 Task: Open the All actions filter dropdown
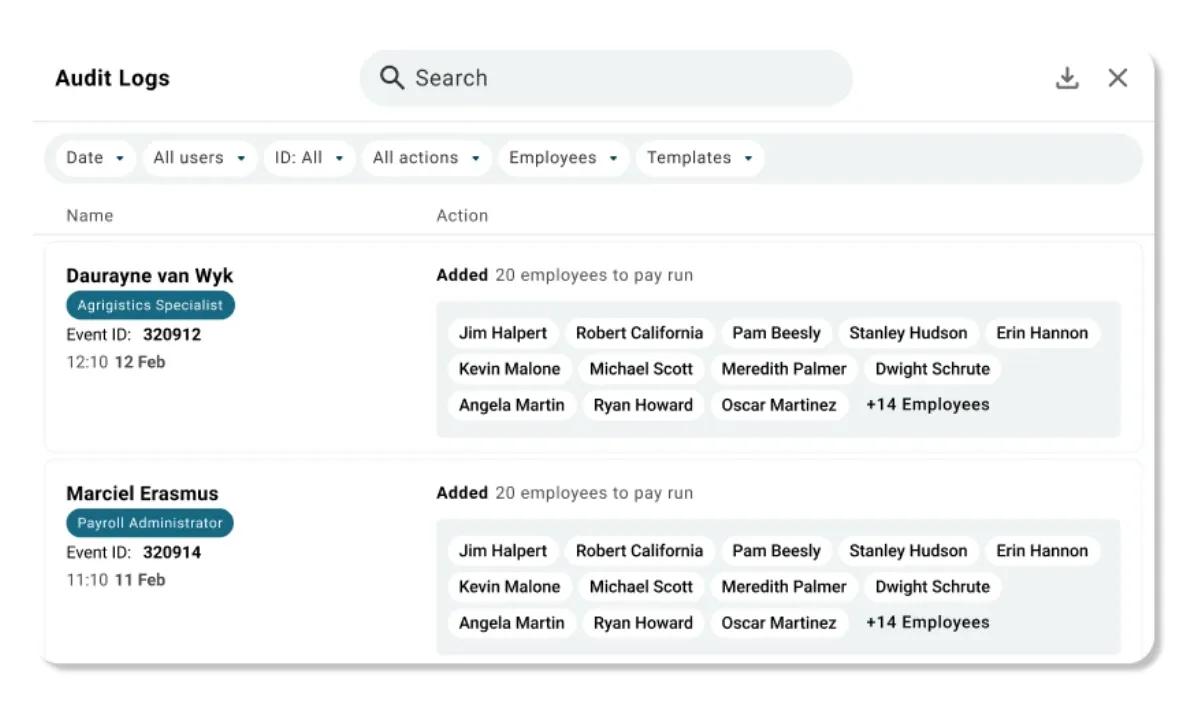pyautogui.click(x=426, y=157)
